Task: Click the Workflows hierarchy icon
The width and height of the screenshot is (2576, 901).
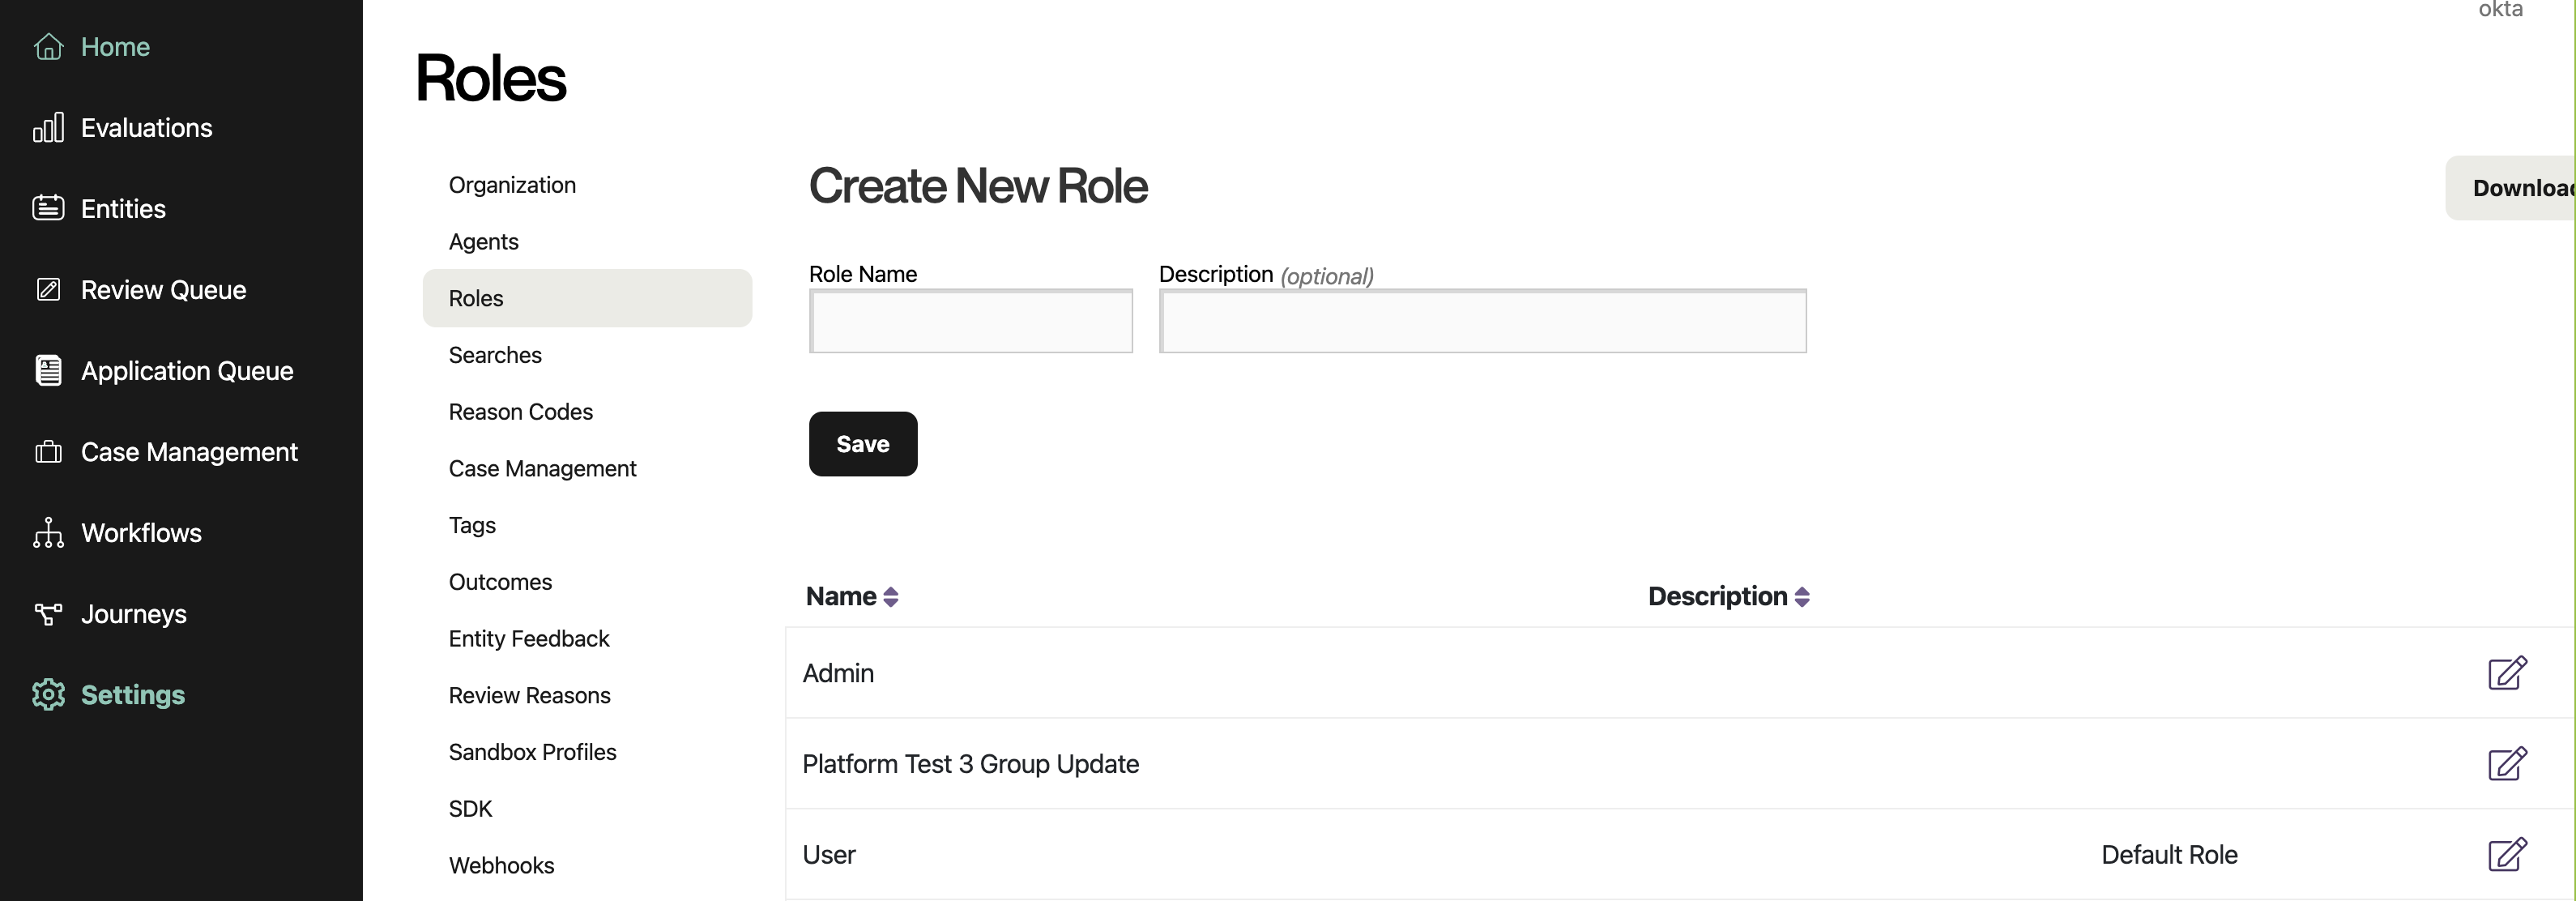Action: pyautogui.click(x=48, y=533)
